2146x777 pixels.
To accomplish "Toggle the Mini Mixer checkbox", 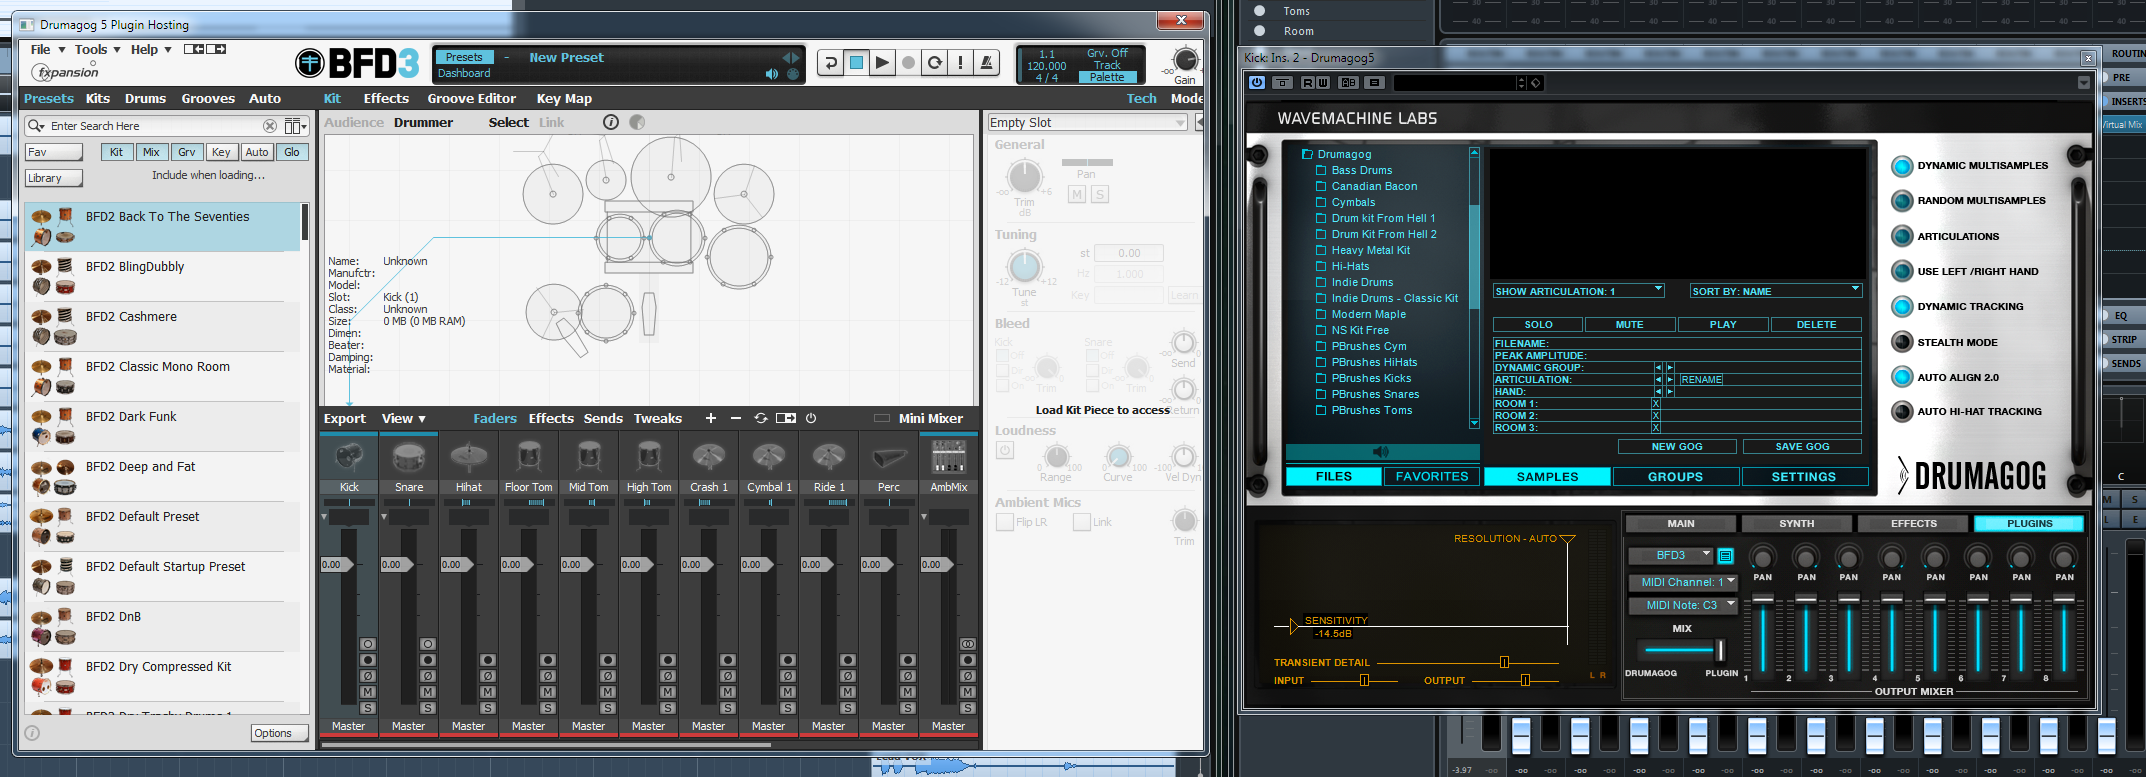I will [881, 419].
